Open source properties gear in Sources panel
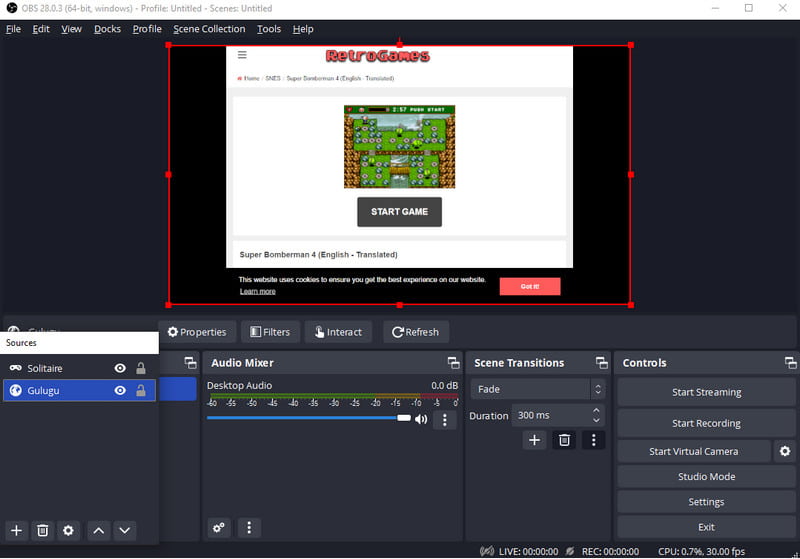The image size is (800, 559). click(x=68, y=530)
